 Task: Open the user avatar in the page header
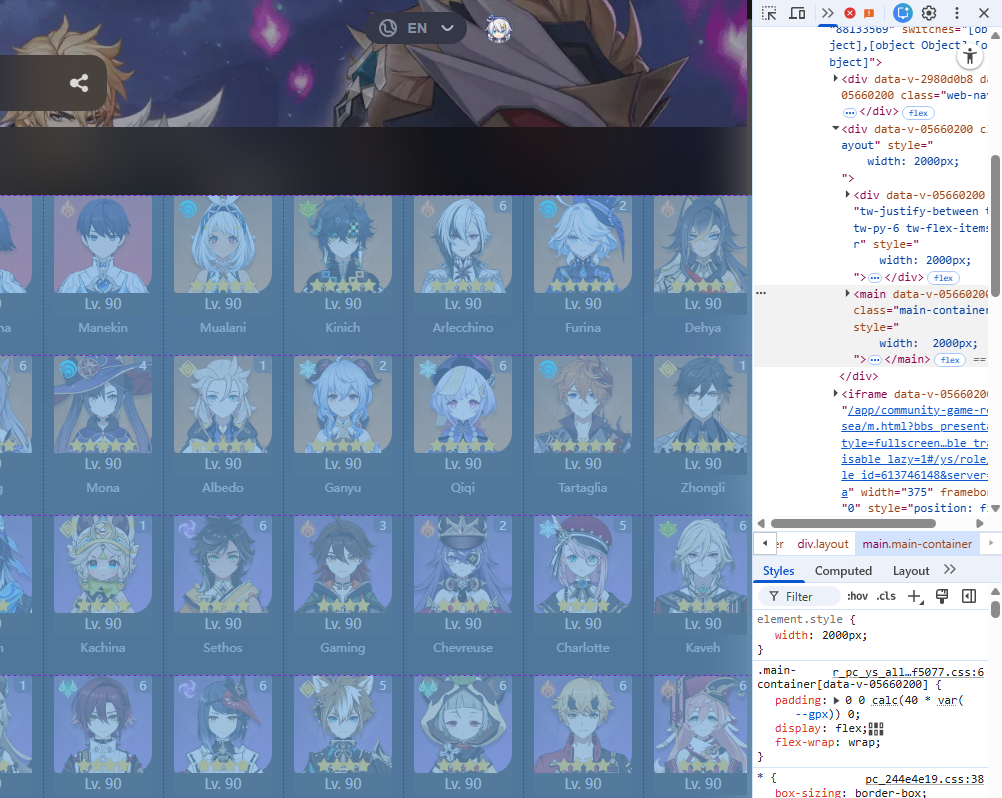pyautogui.click(x=498, y=29)
